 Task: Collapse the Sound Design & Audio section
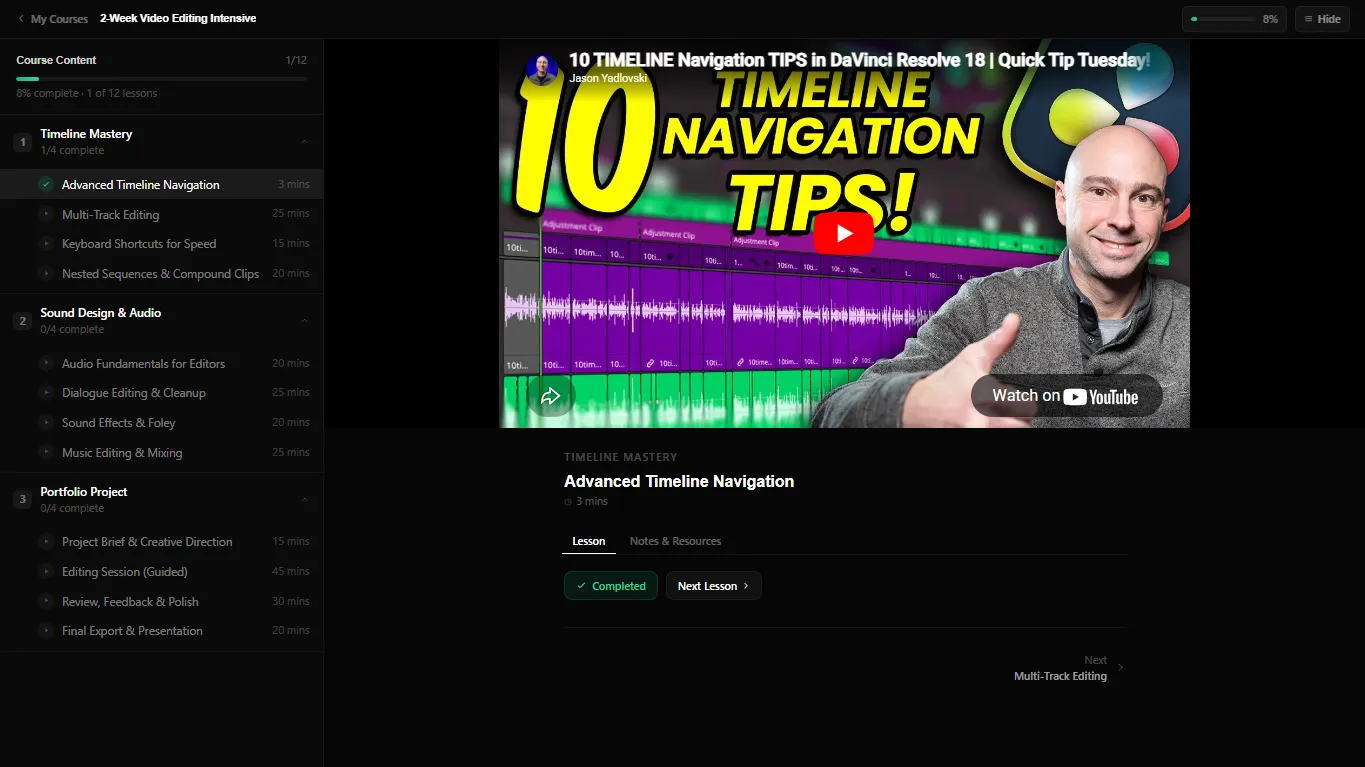[x=304, y=321]
